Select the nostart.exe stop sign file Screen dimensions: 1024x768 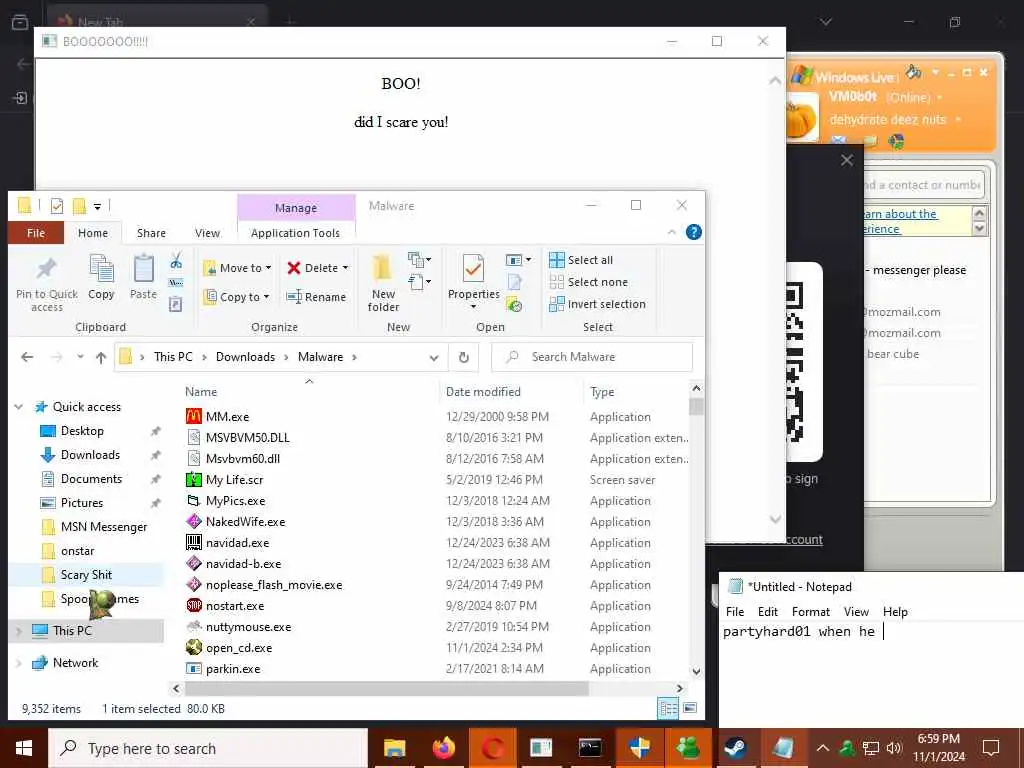(x=193, y=605)
